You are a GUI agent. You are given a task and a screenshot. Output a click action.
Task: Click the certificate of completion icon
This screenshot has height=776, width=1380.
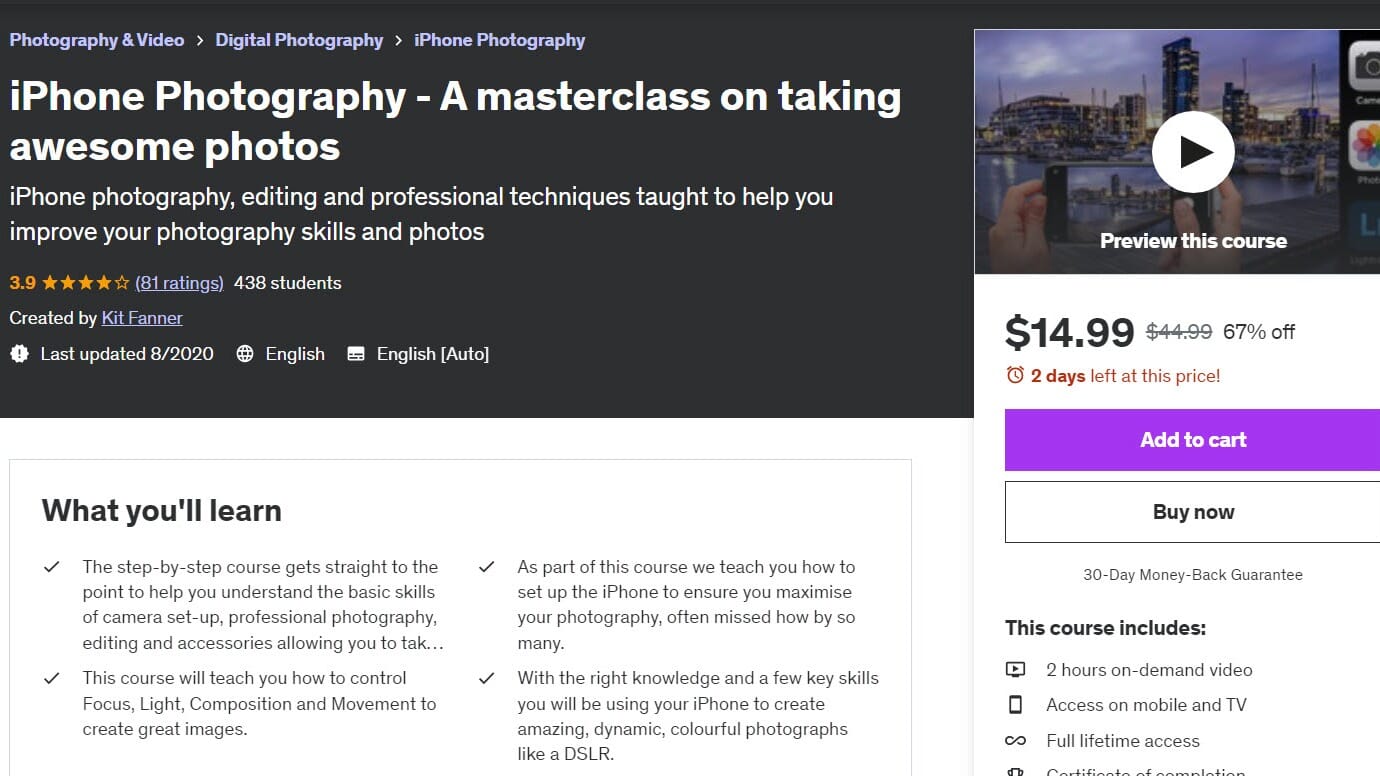[1015, 771]
